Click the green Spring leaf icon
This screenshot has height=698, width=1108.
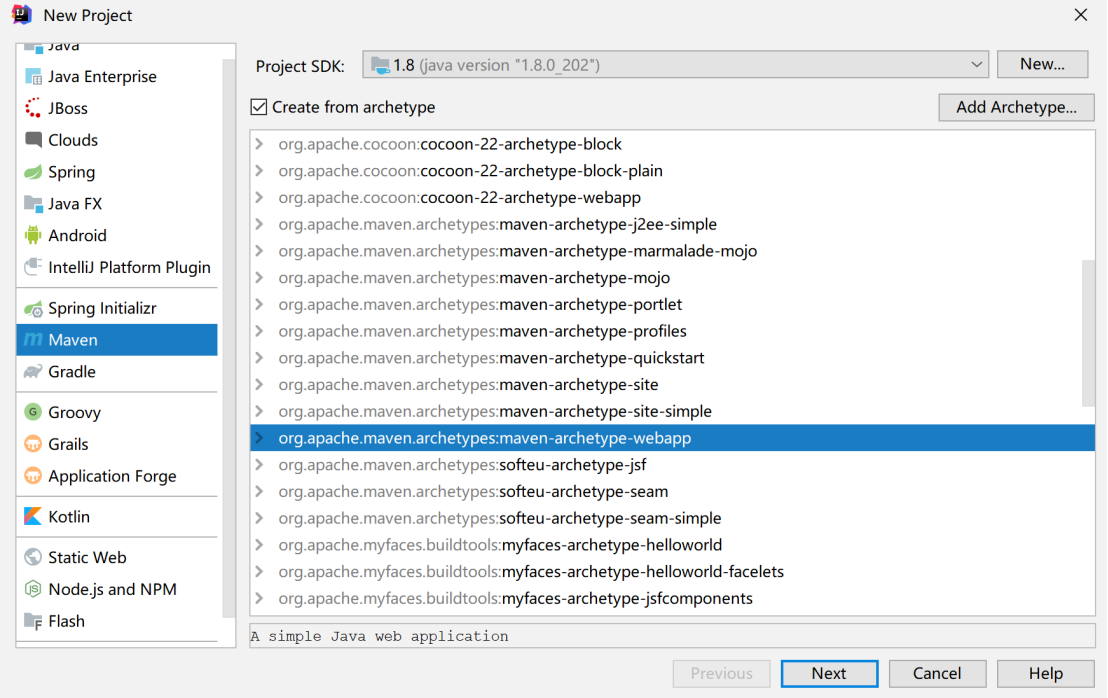(x=33, y=172)
